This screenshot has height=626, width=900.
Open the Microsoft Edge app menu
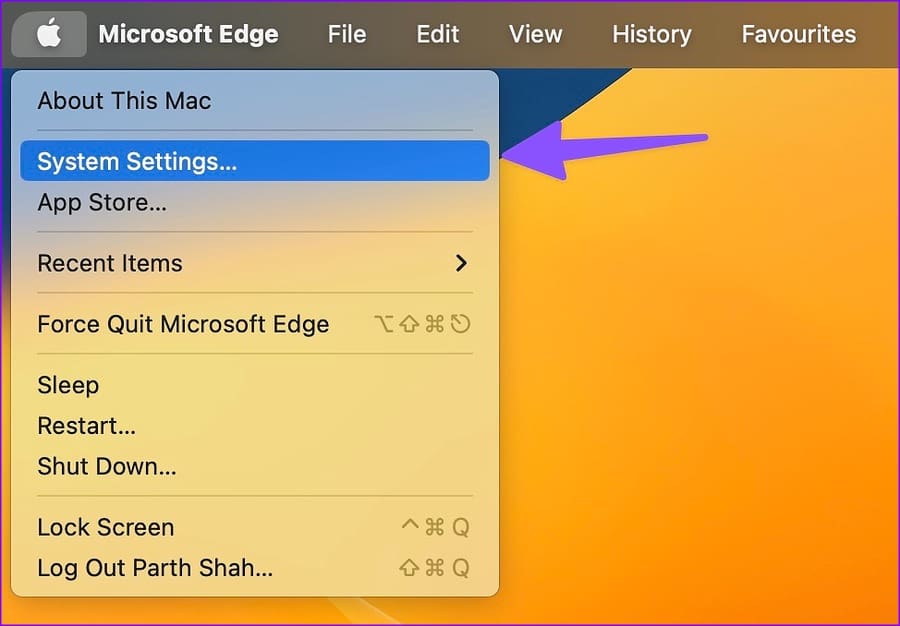[x=188, y=34]
